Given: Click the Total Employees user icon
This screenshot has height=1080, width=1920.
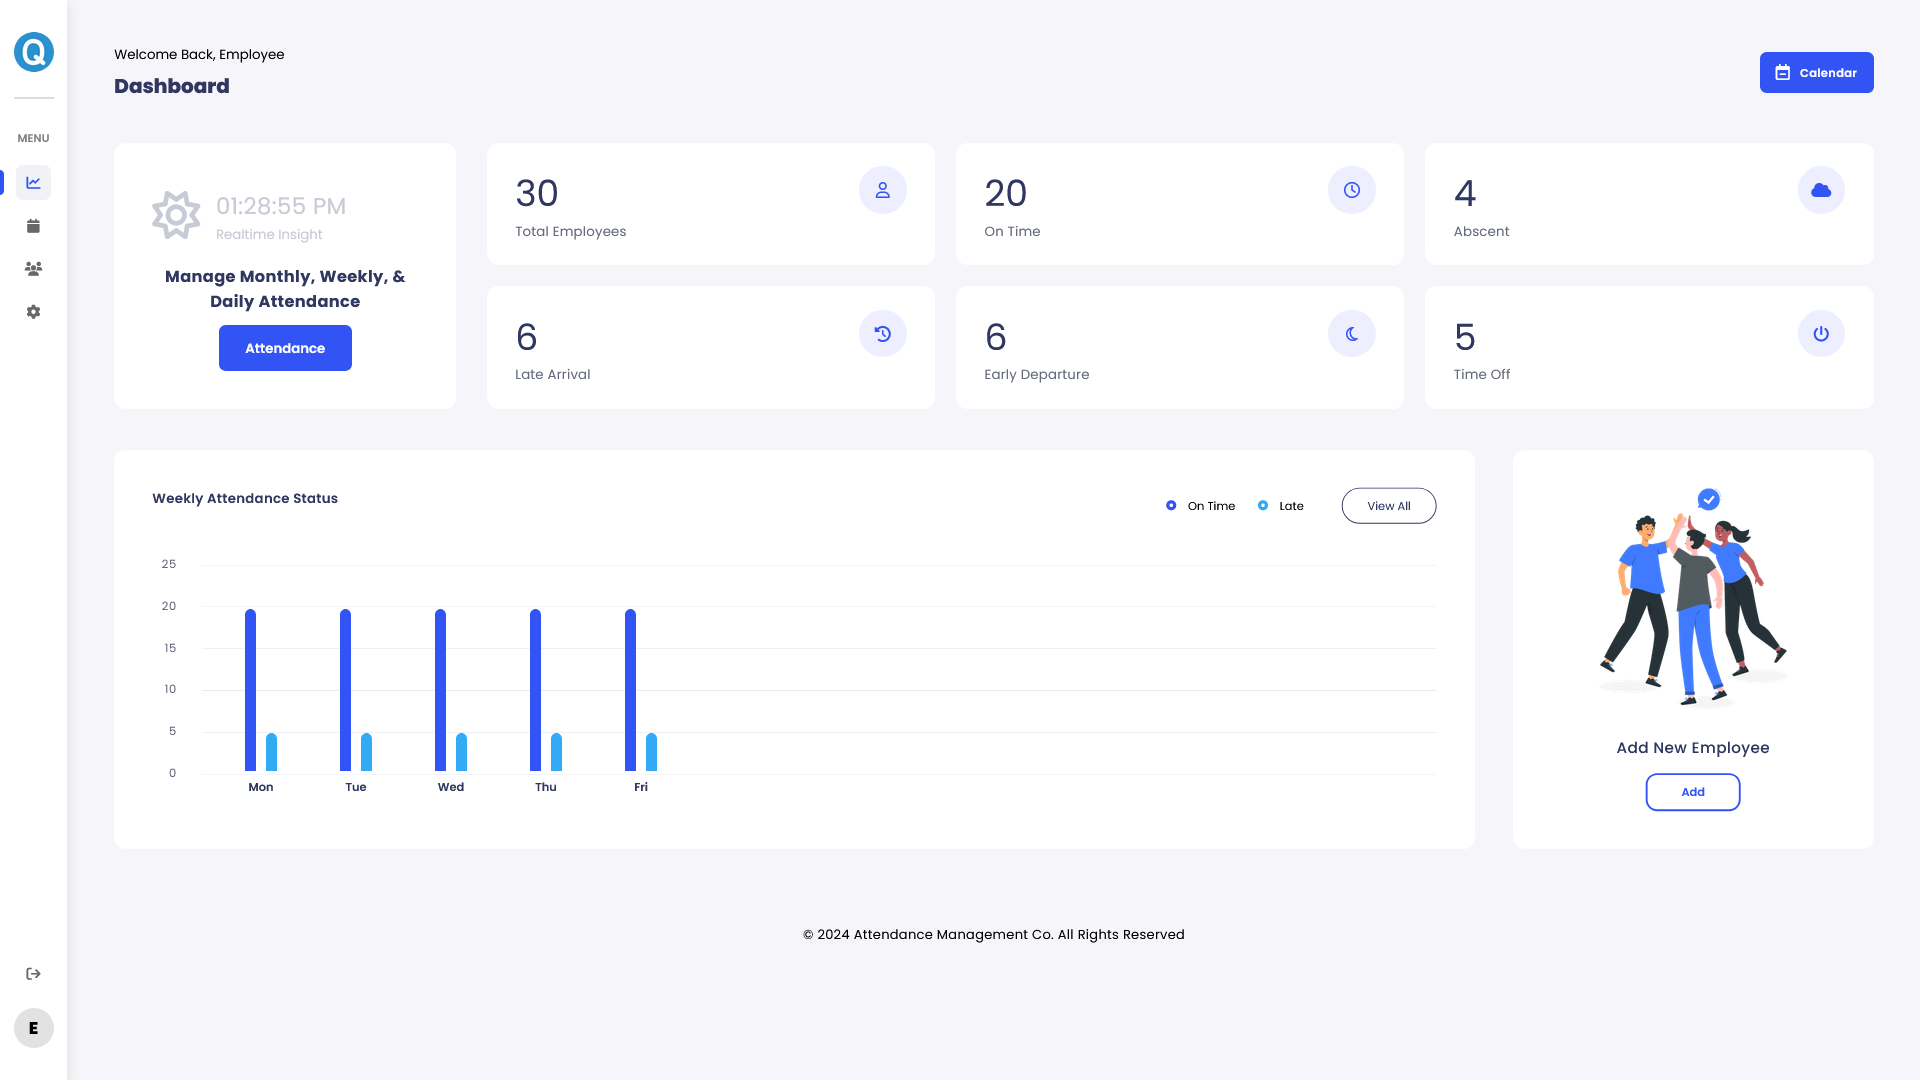Looking at the screenshot, I should (882, 190).
